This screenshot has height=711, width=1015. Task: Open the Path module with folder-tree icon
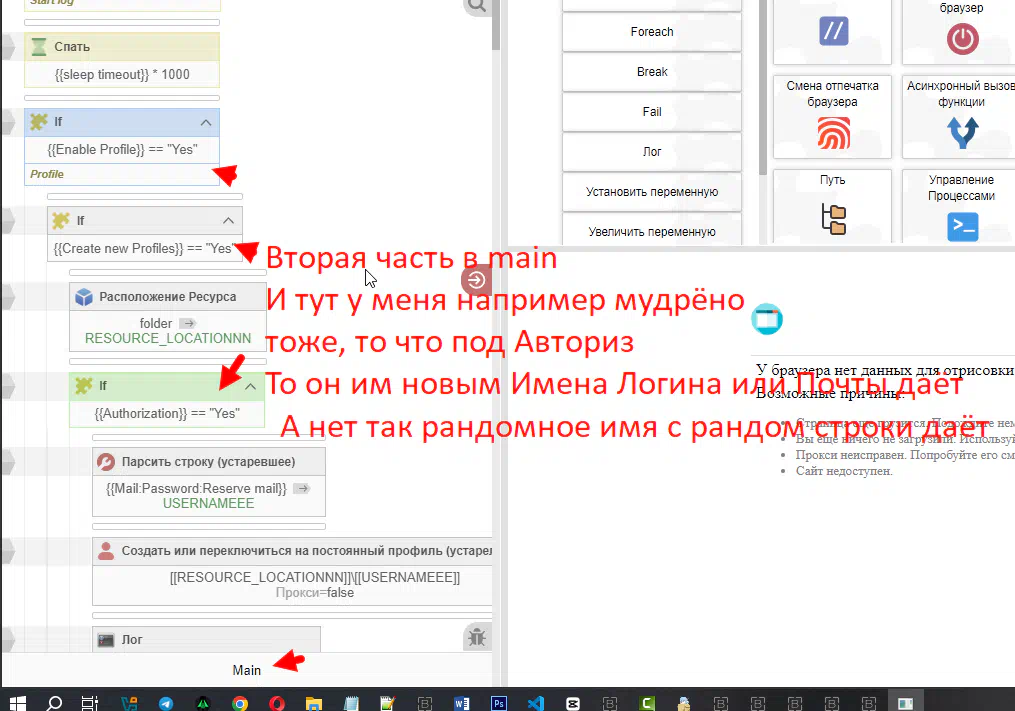pos(832,205)
